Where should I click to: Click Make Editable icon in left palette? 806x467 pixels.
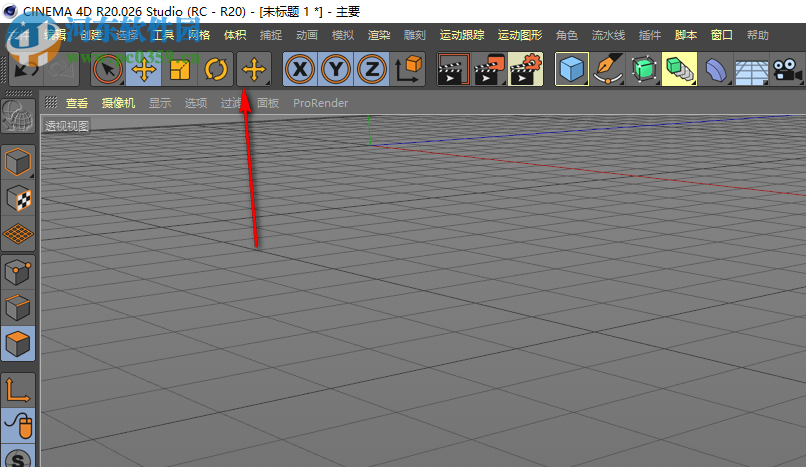coord(18,117)
